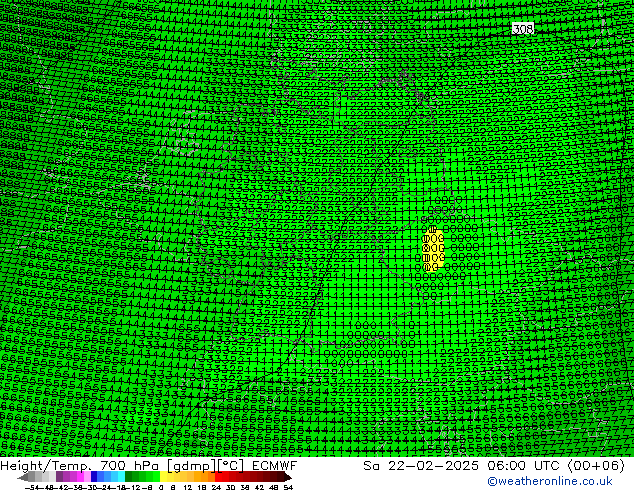Click the '[°C]' unit label

click(231, 465)
